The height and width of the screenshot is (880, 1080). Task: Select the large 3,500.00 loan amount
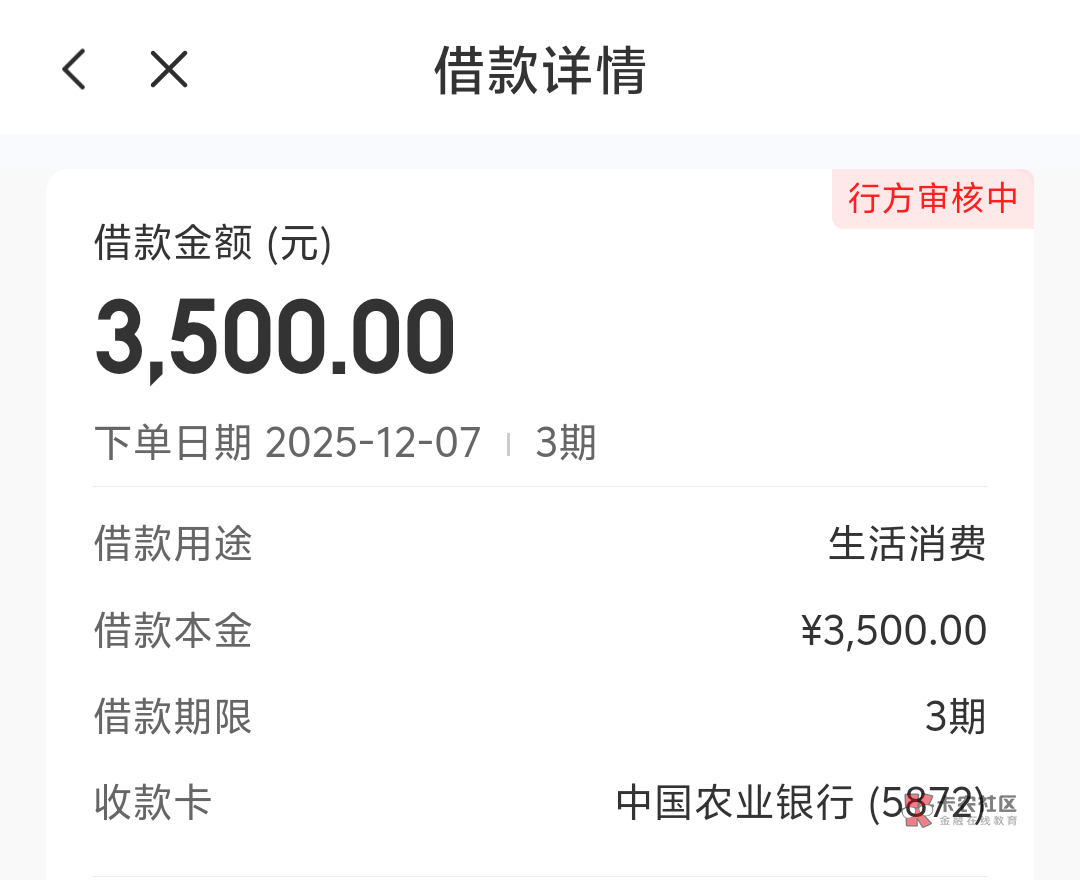(x=275, y=338)
